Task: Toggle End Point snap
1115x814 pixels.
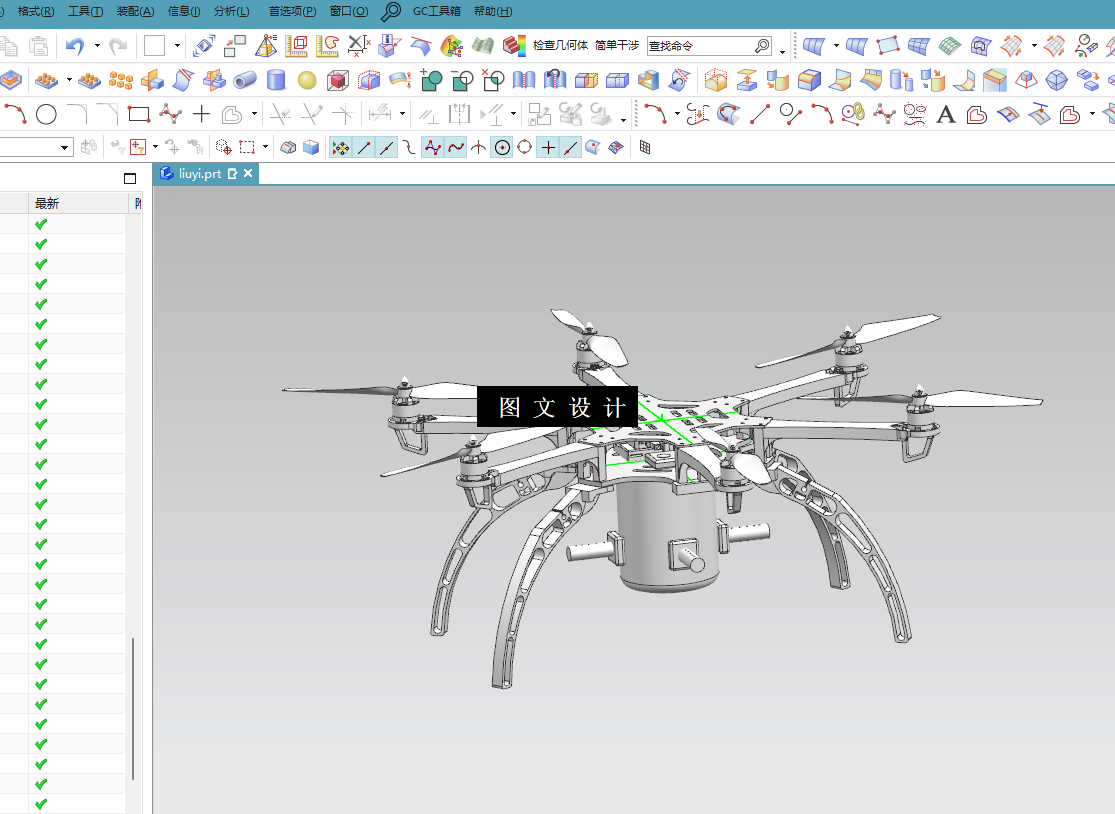Action: 363,148
